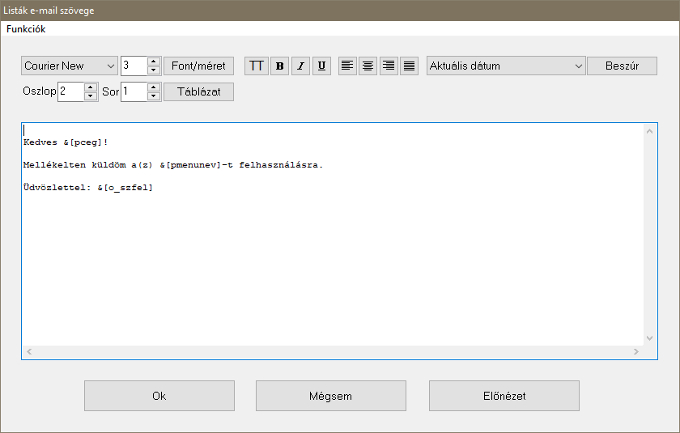Click the TT text style icon
This screenshot has width=680, height=433.
tap(257, 66)
